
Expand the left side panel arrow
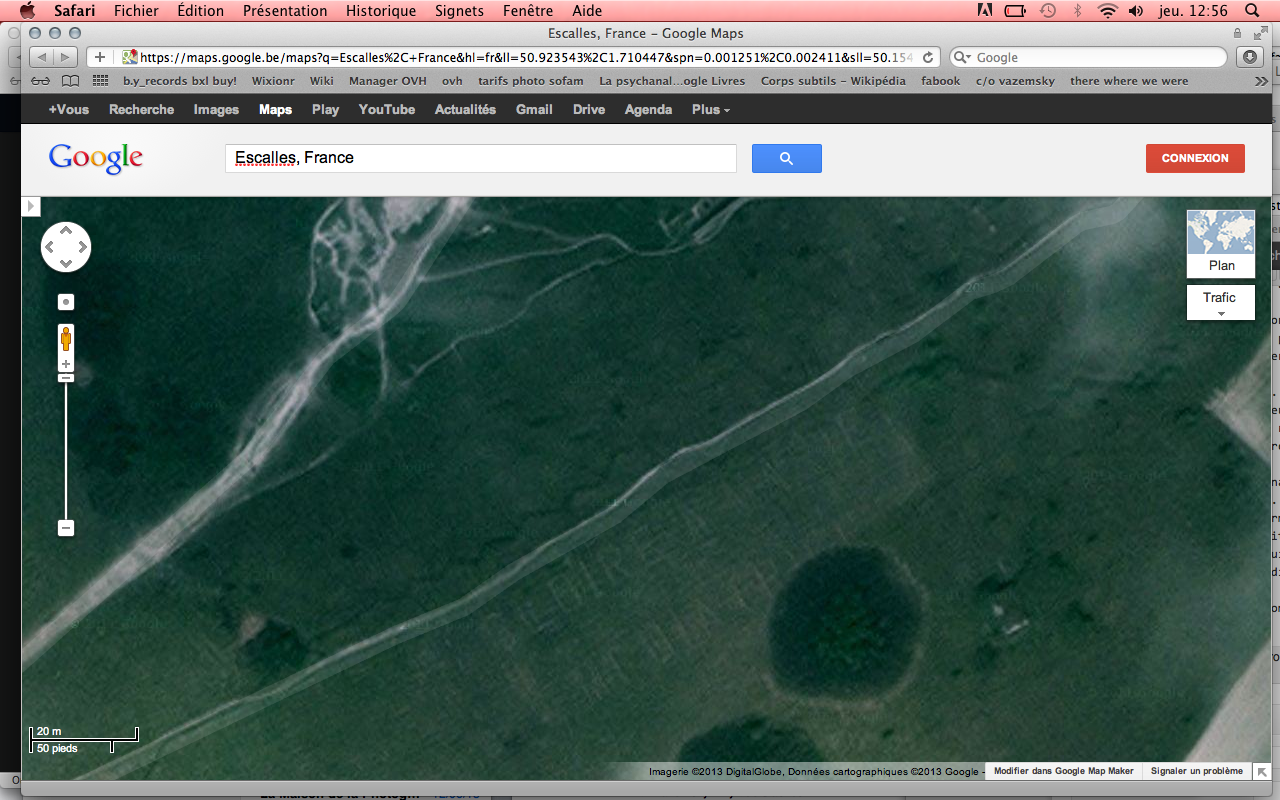[x=31, y=206]
